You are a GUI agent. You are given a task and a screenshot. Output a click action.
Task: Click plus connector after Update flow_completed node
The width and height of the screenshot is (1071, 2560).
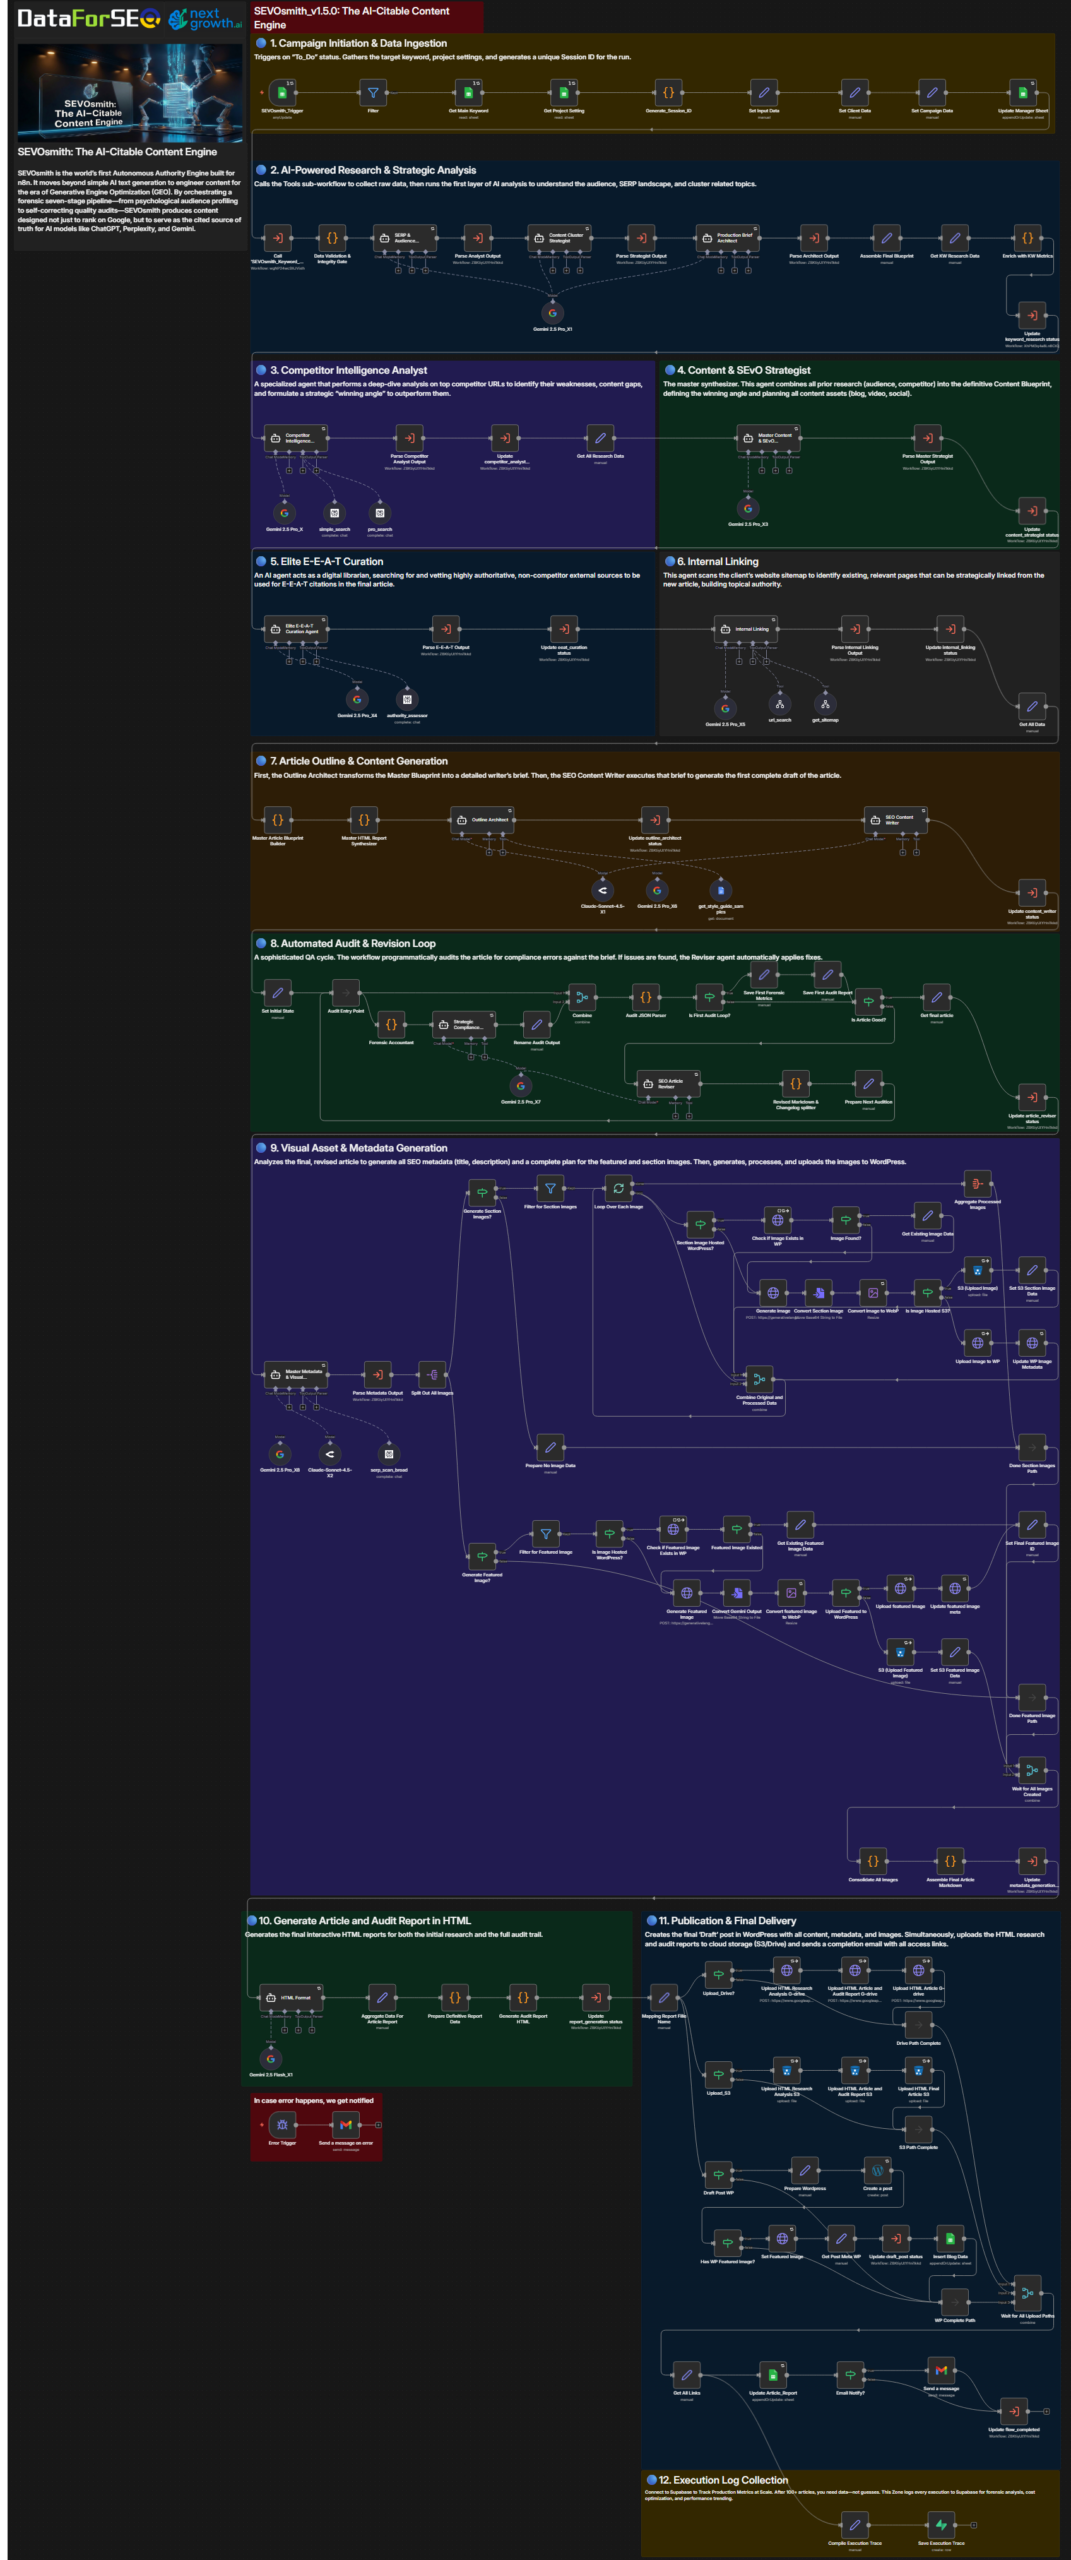coord(1046,2411)
